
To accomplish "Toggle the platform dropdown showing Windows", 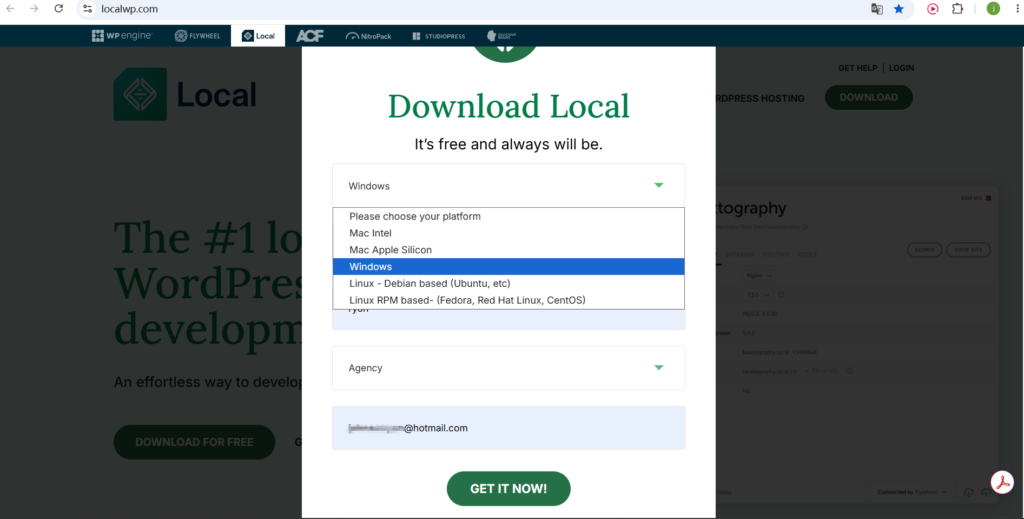I will [509, 185].
